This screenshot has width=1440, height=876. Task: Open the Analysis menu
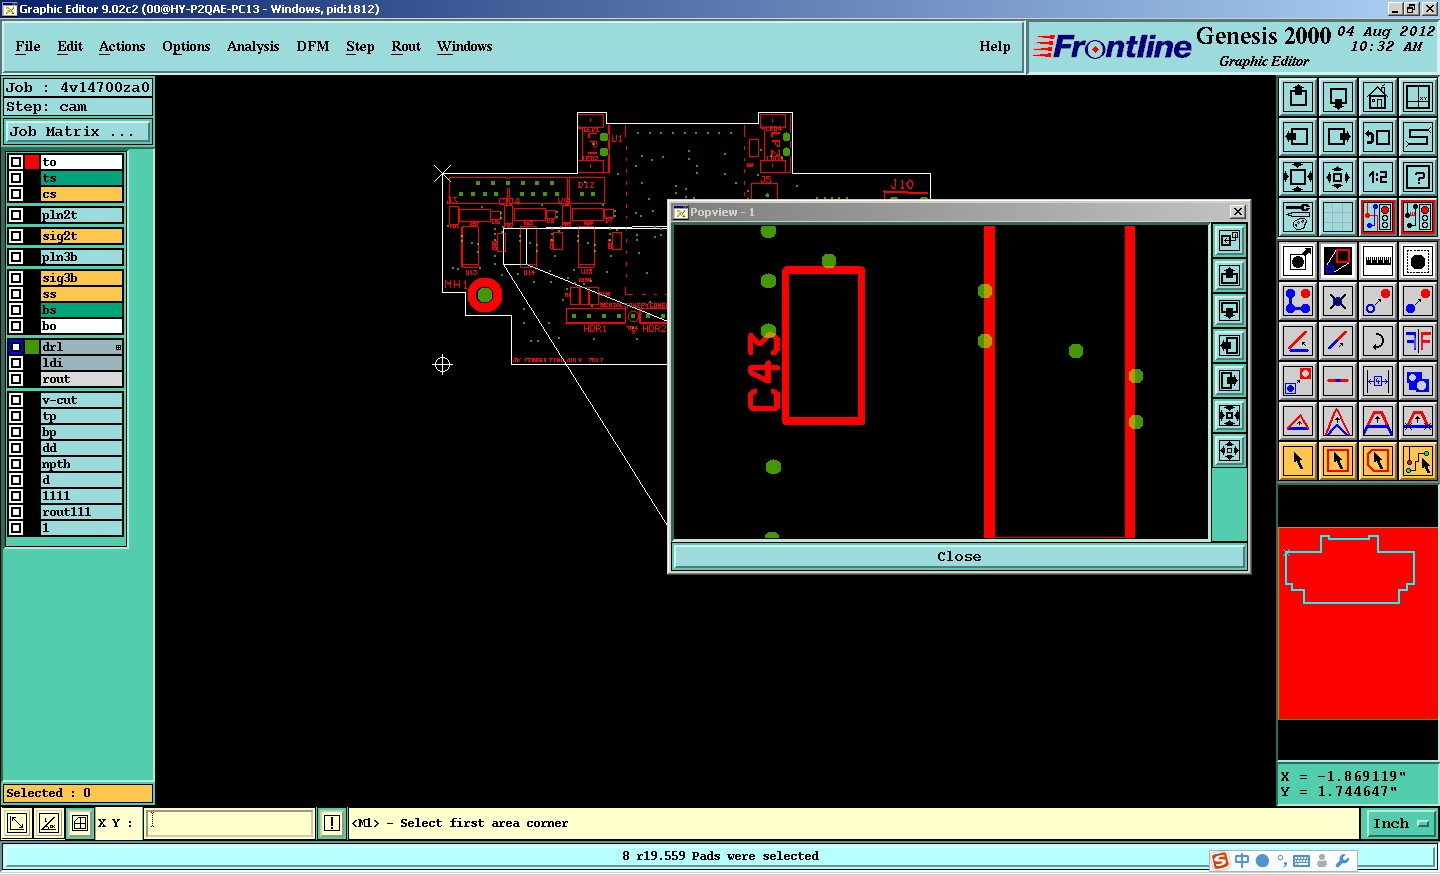coord(253,46)
